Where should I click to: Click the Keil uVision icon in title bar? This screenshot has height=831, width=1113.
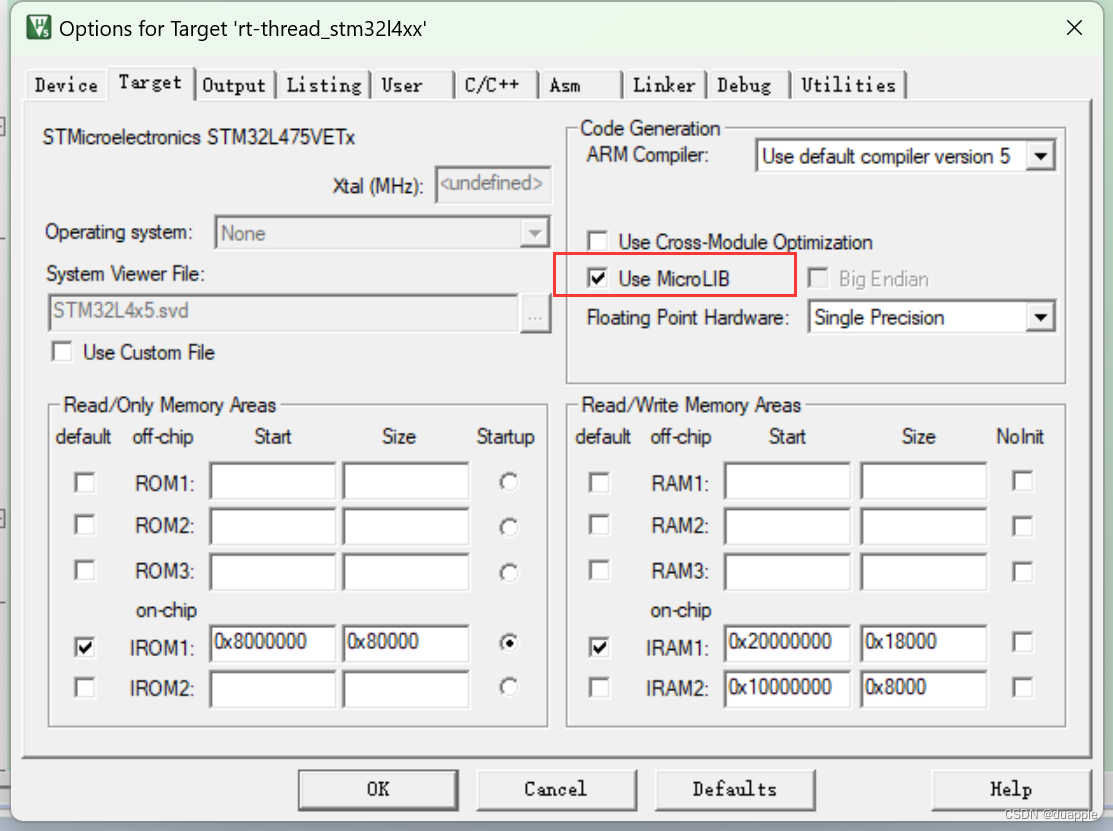pos(38,28)
